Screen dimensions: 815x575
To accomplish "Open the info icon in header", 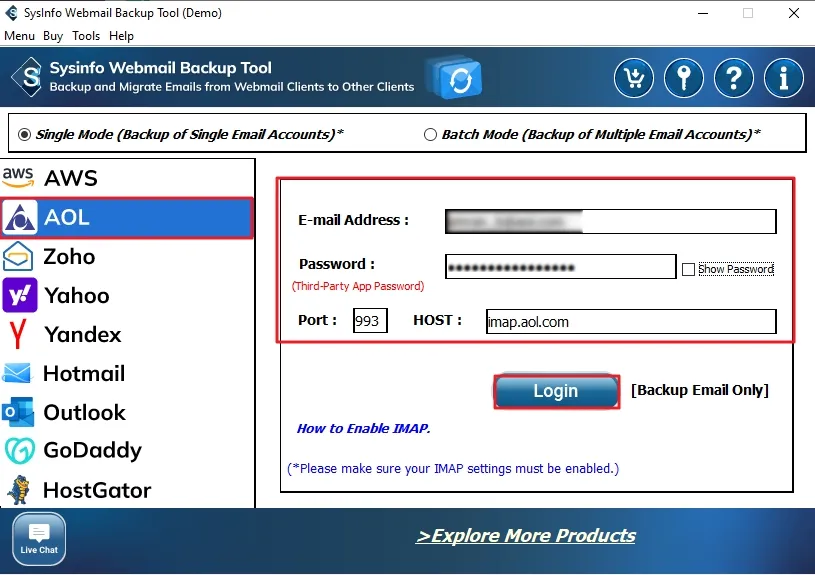I will point(783,78).
